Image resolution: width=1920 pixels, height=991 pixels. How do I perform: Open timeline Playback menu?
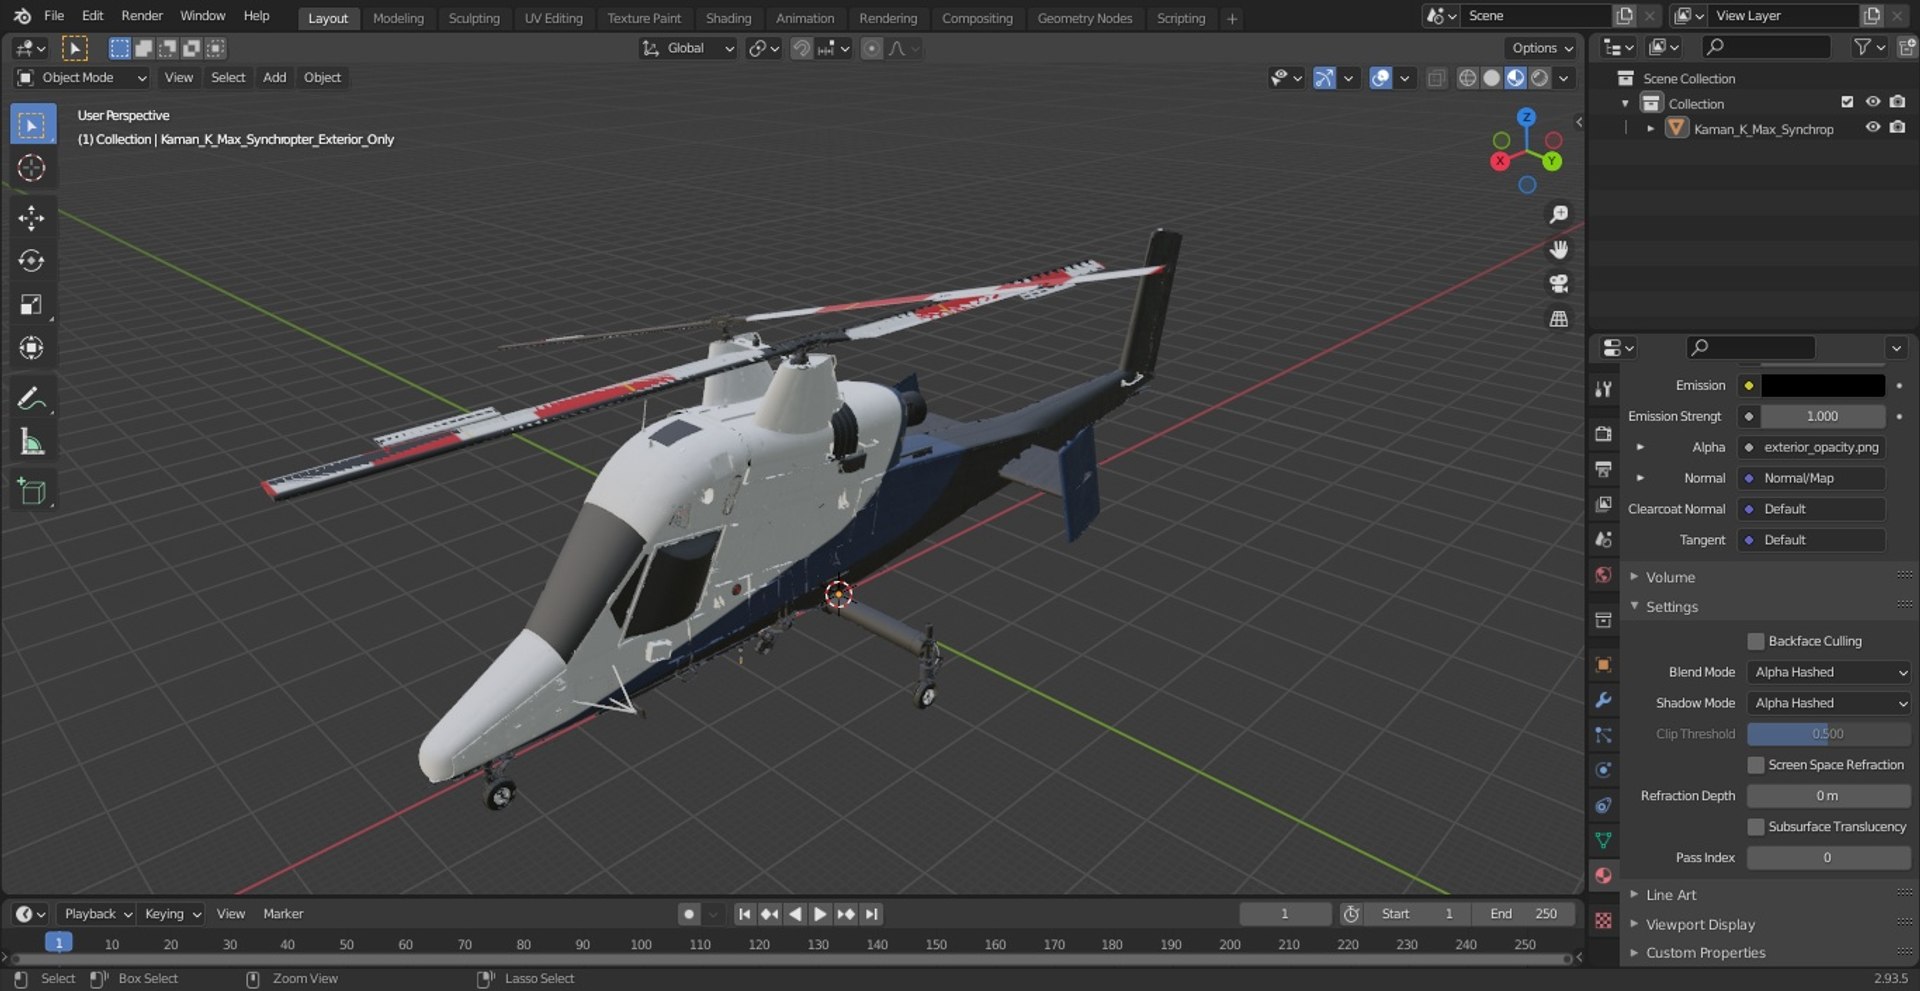[x=97, y=914]
